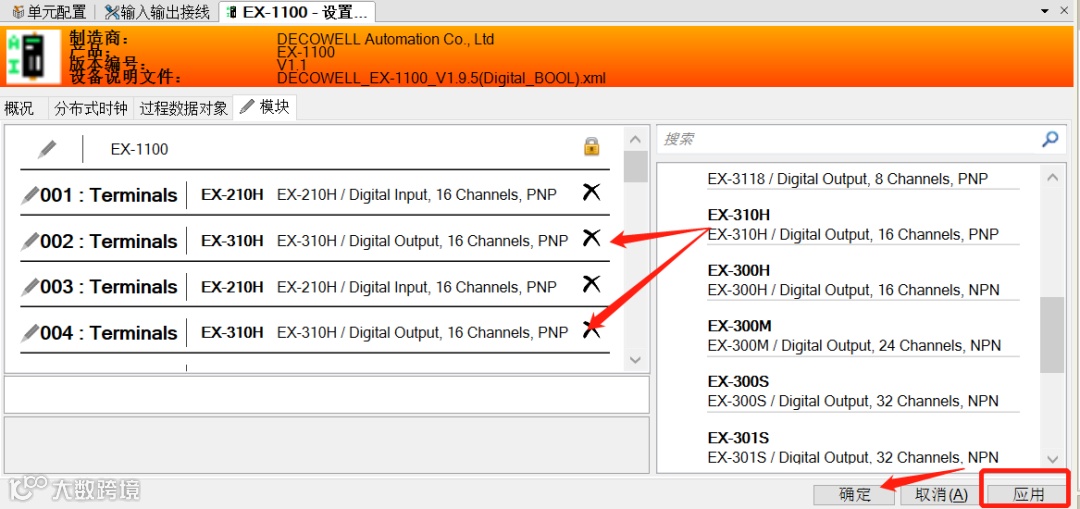The width and height of the screenshot is (1080, 509).
Task: Click the pencil icon beside EX-1100 header
Action: (47, 148)
